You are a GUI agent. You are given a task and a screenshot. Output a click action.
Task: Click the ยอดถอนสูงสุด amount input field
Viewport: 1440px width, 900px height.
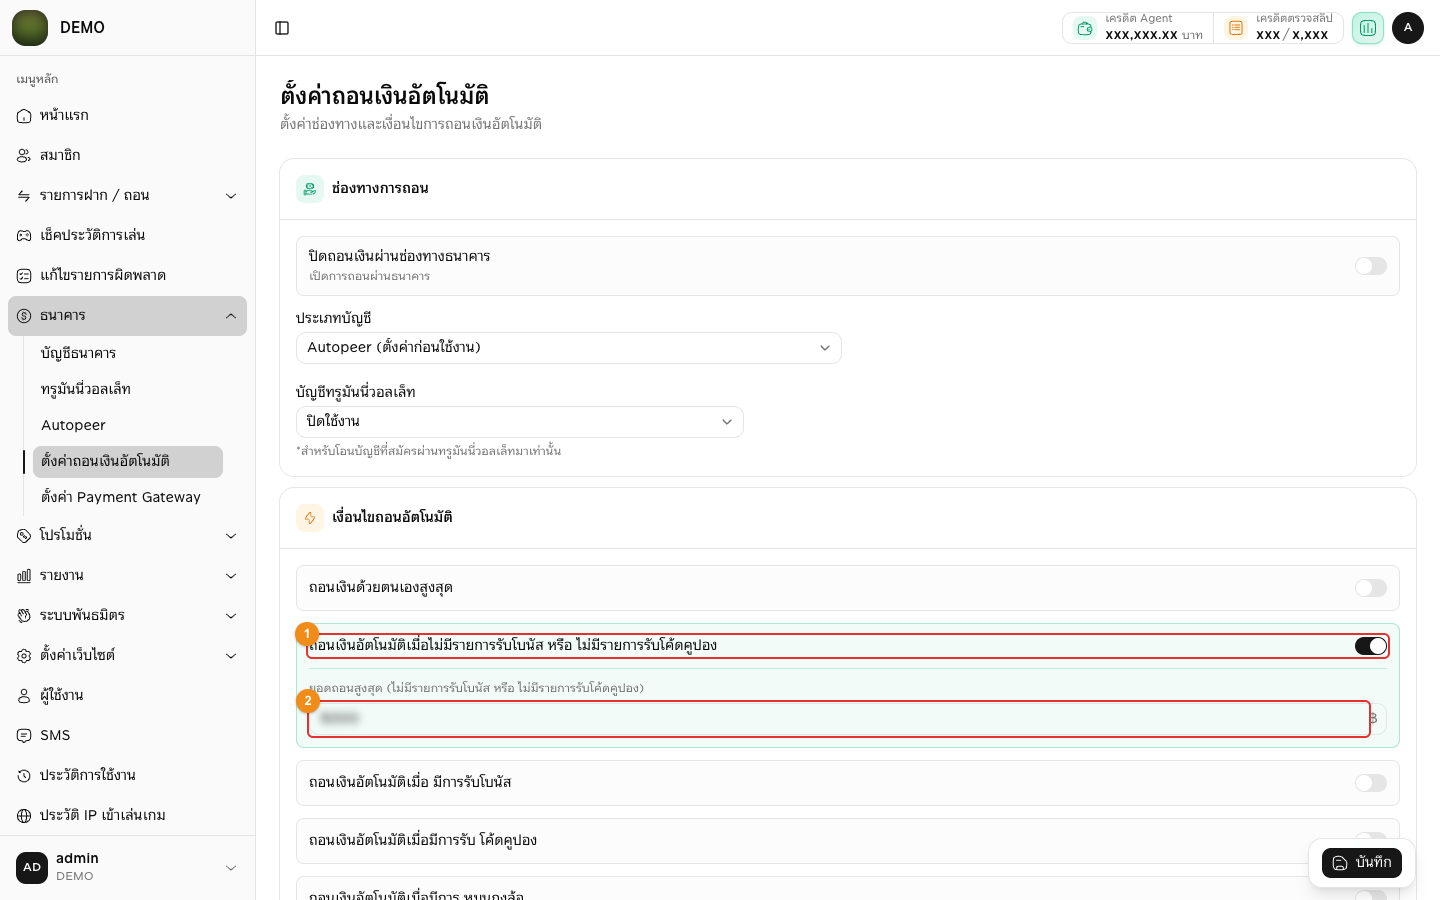[839, 719]
